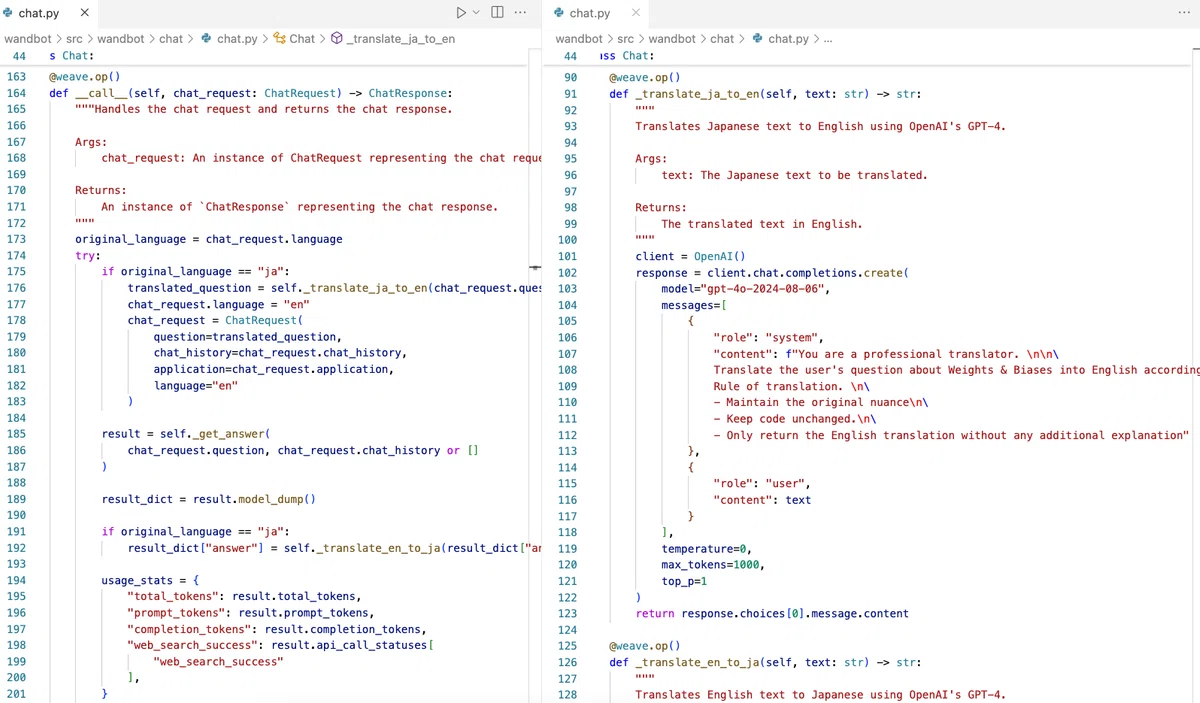Click 'application=chat_request.application' on line 181

click(x=272, y=369)
